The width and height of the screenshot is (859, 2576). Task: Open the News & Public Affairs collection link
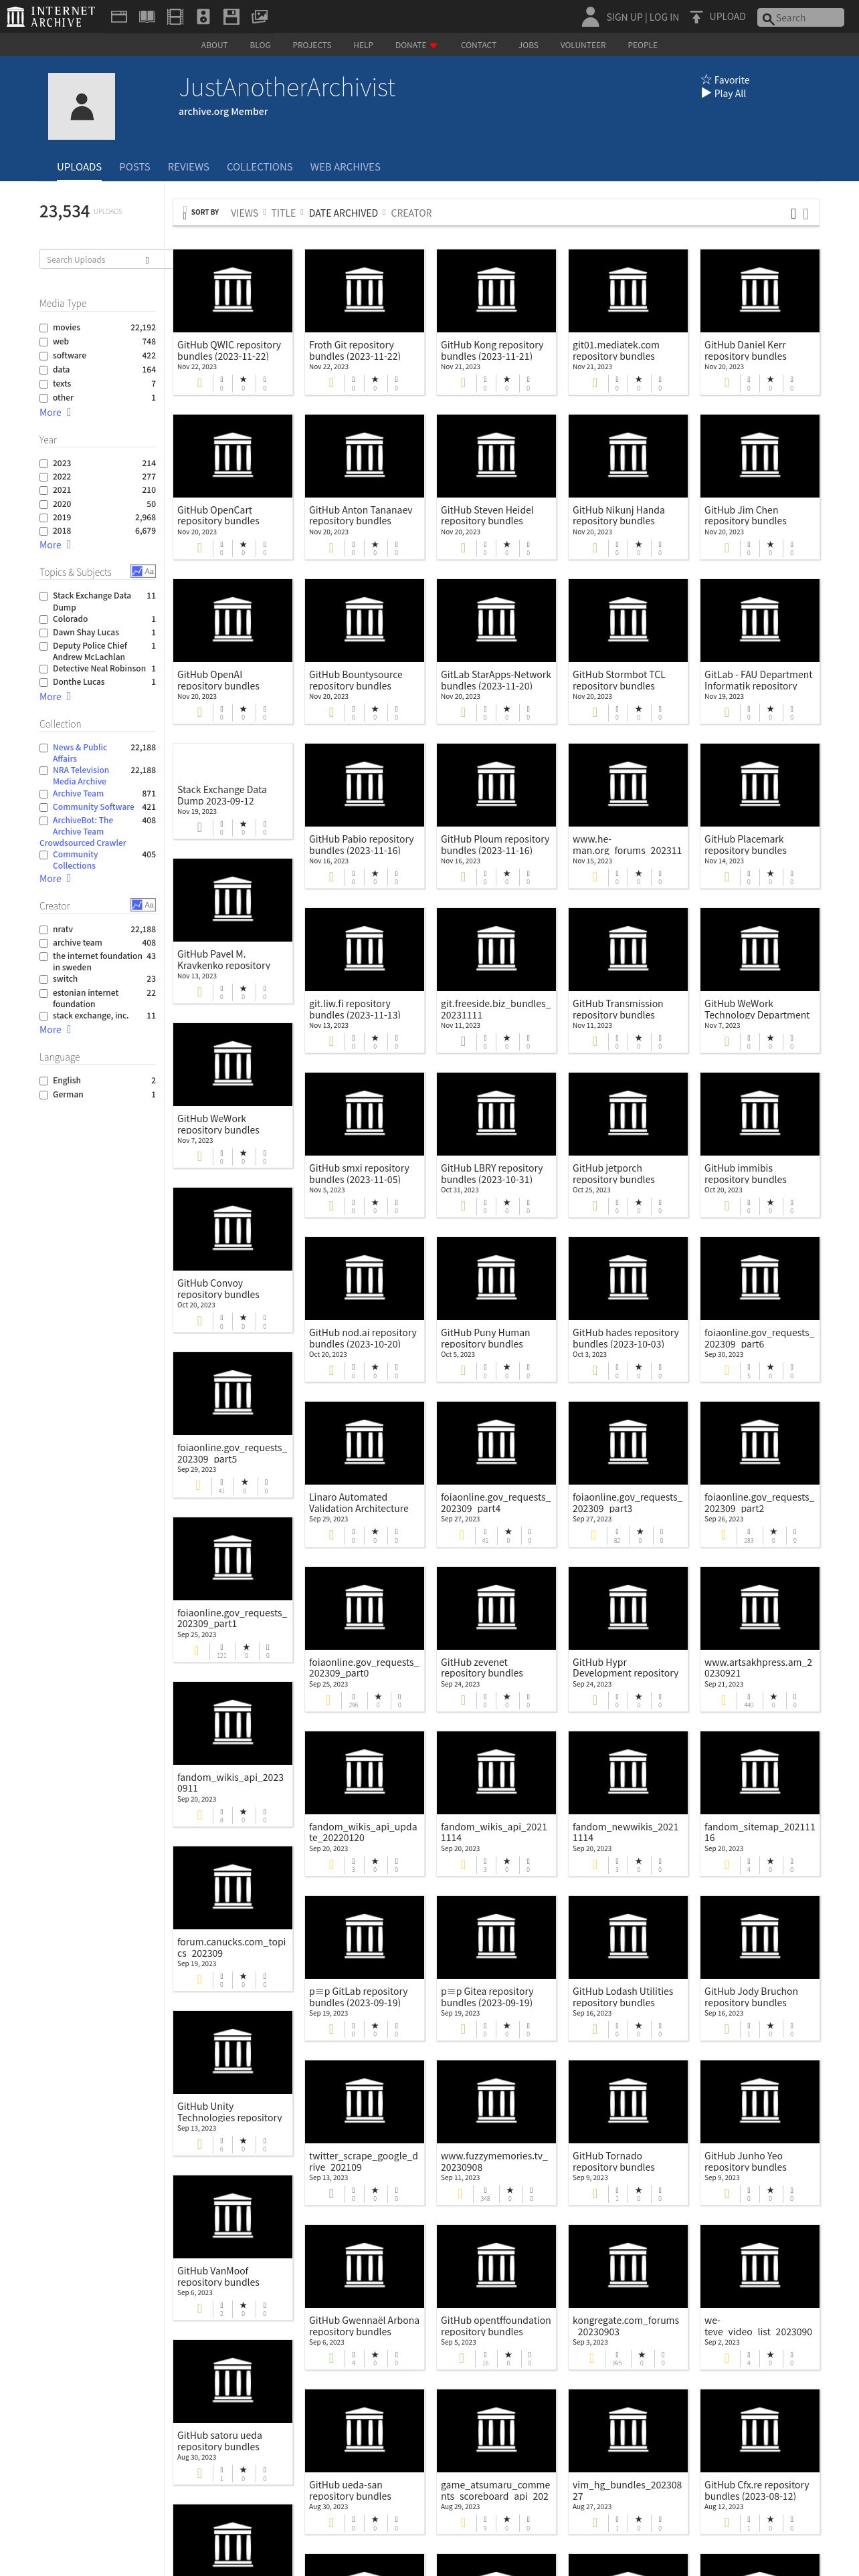(79, 753)
